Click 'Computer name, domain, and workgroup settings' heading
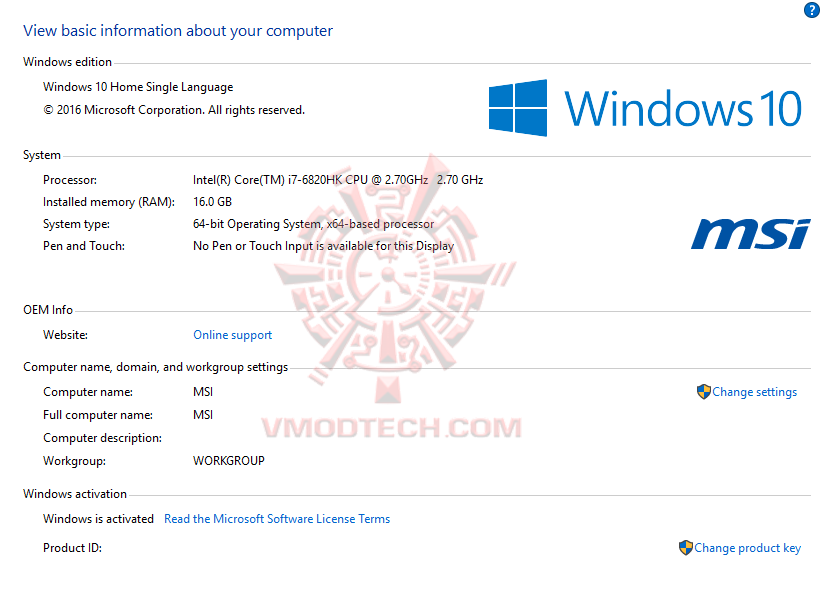Image resolution: width=822 pixels, height=602 pixels. coord(155,367)
